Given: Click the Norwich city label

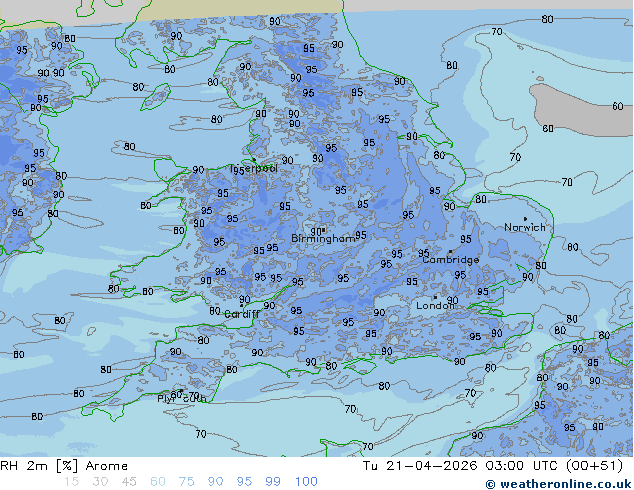Looking at the screenshot, I should 525,227.
